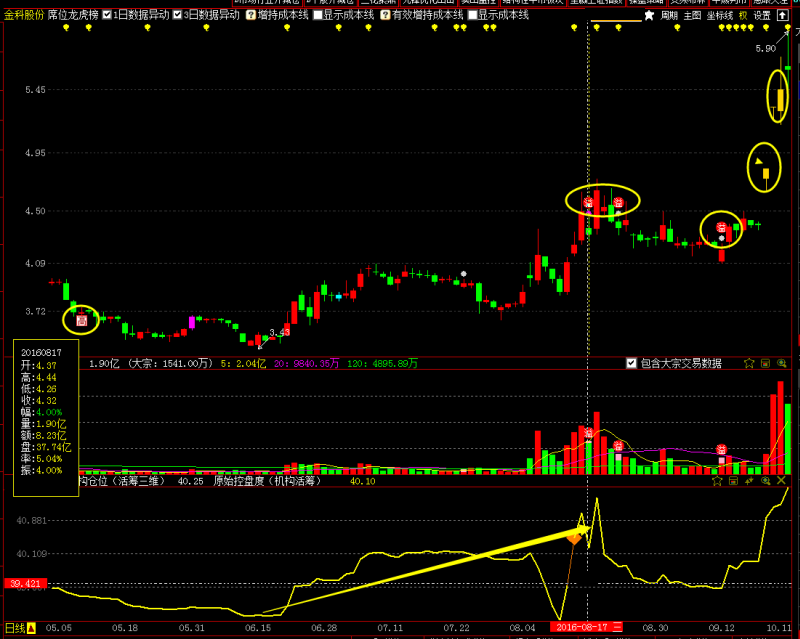
Task: Open the volume panel window layout icon
Action: coord(765,363)
